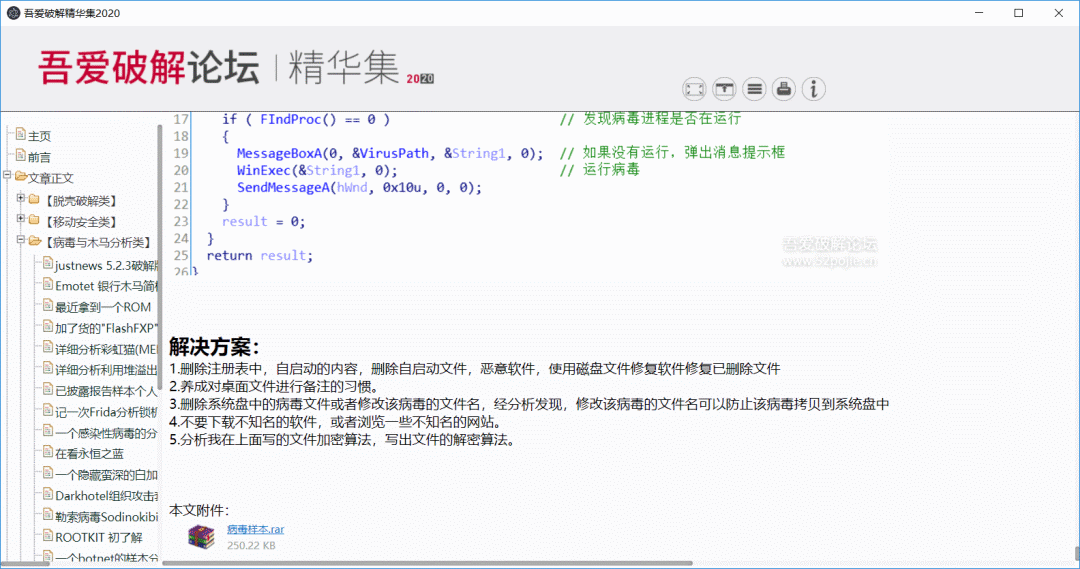Open article 详细分析利用堆溢出
Viewport: 1080px width, 569px height.
coord(106,370)
